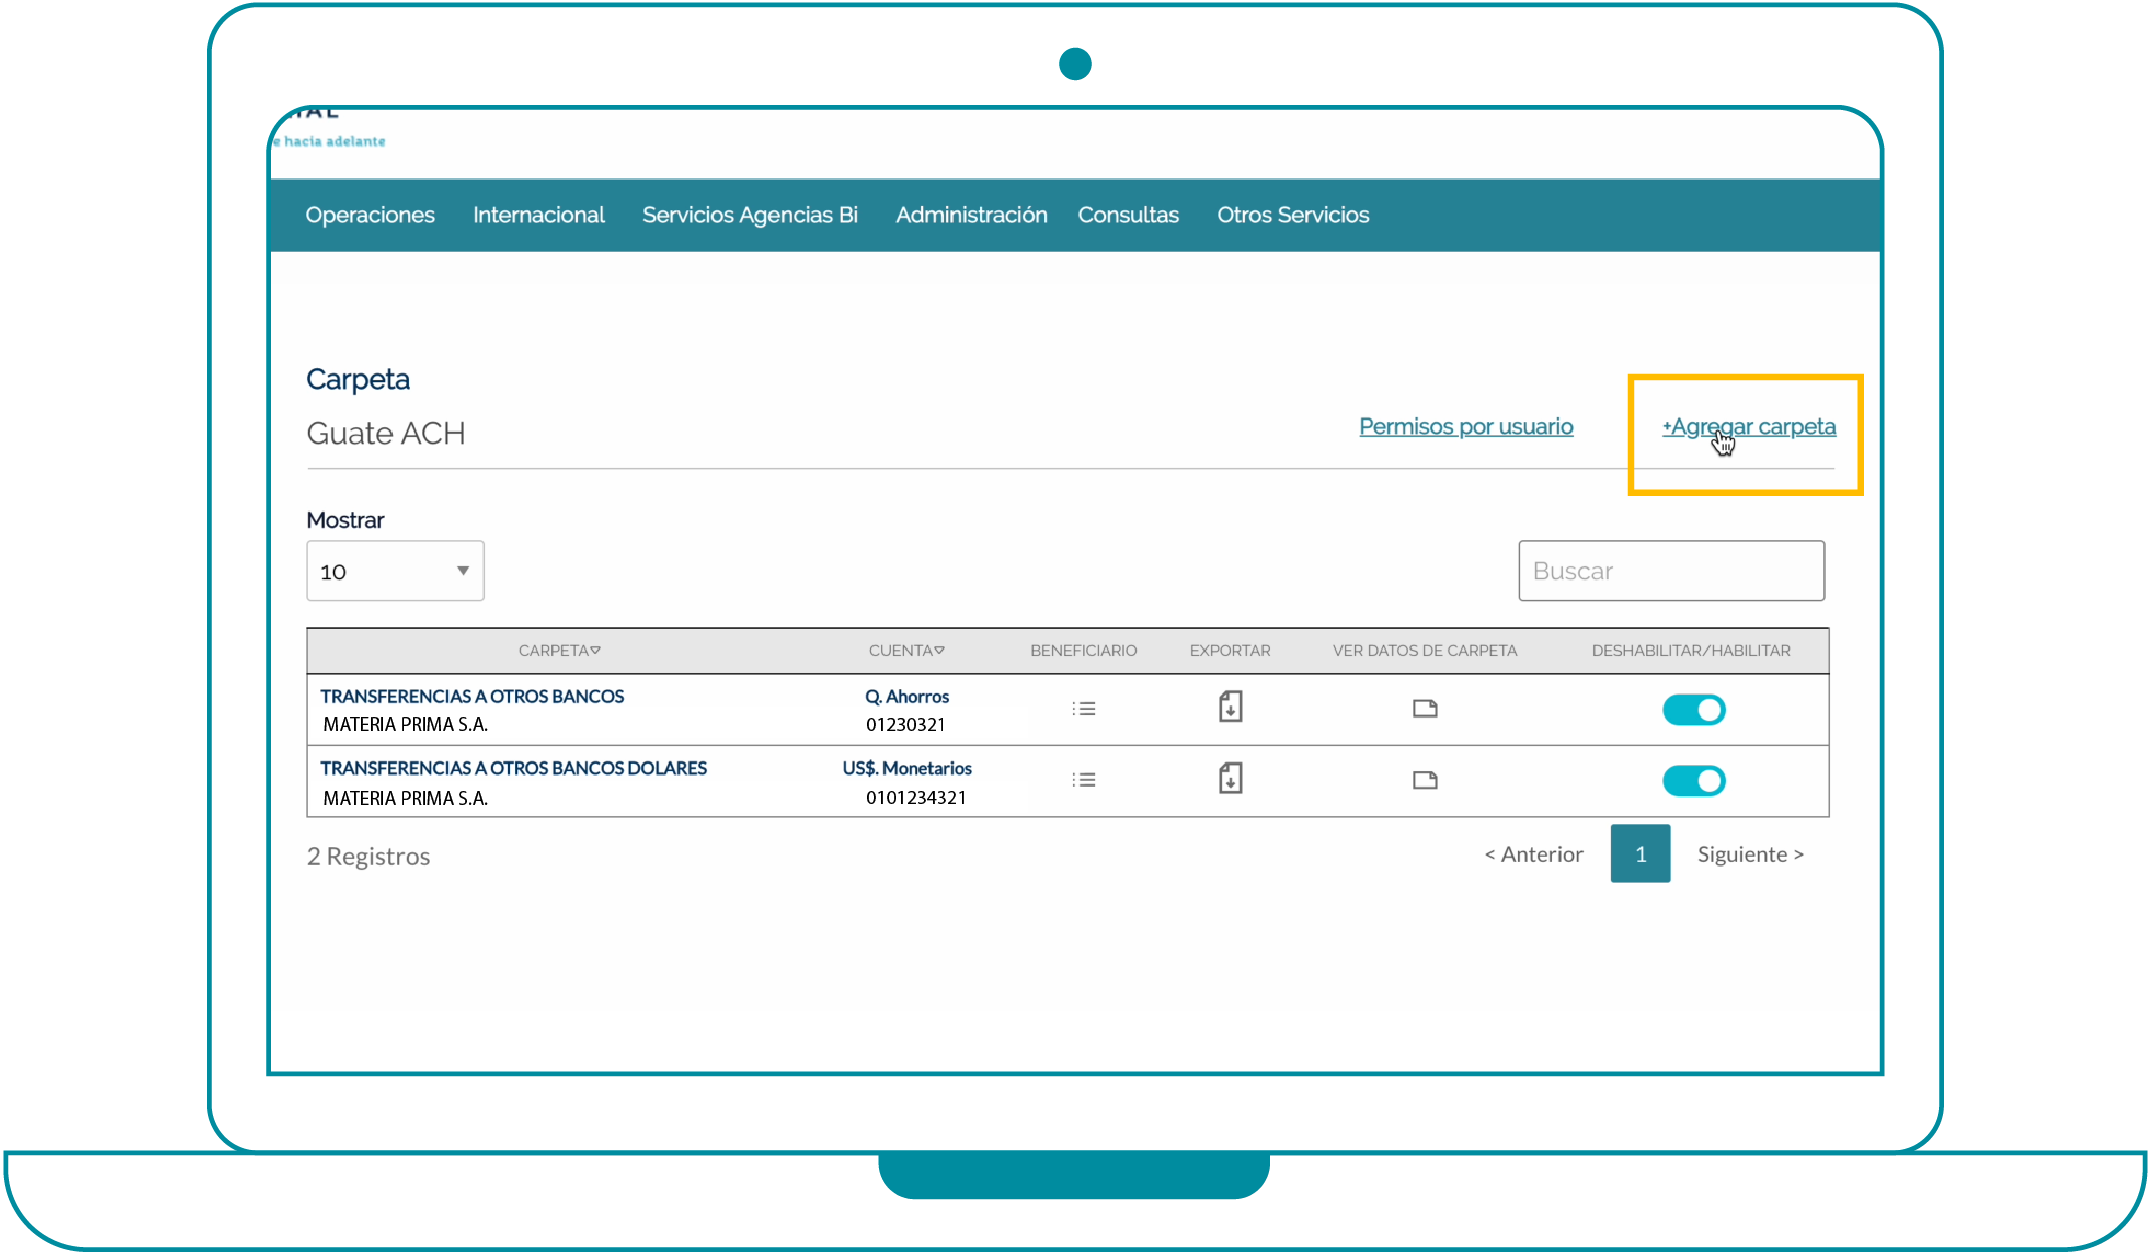Image resolution: width=2151 pixels, height=1255 pixels.
Task: Select page 1 in pagination
Action: click(1640, 854)
